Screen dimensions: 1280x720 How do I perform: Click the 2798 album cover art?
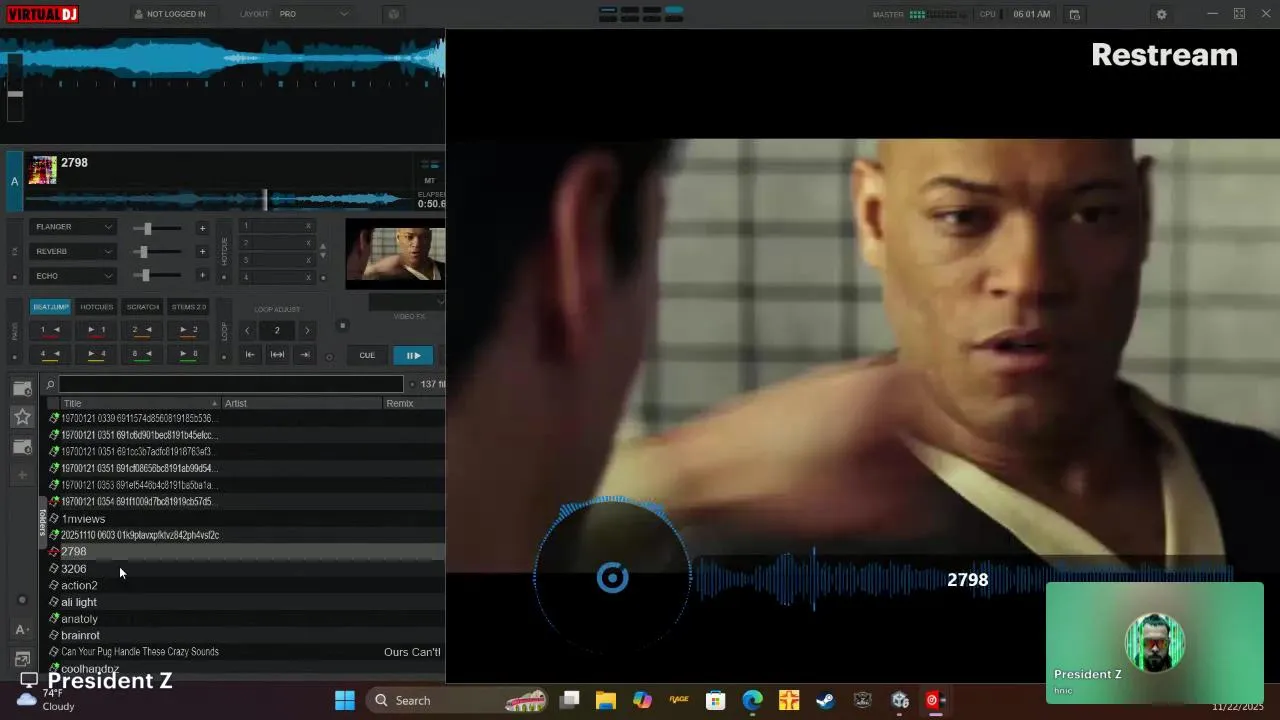tap(43, 170)
